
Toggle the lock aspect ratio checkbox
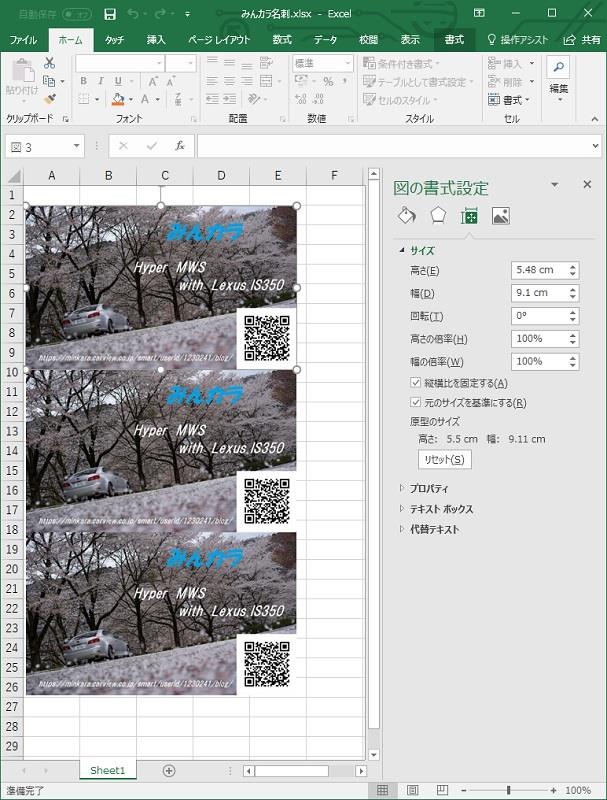(x=415, y=383)
